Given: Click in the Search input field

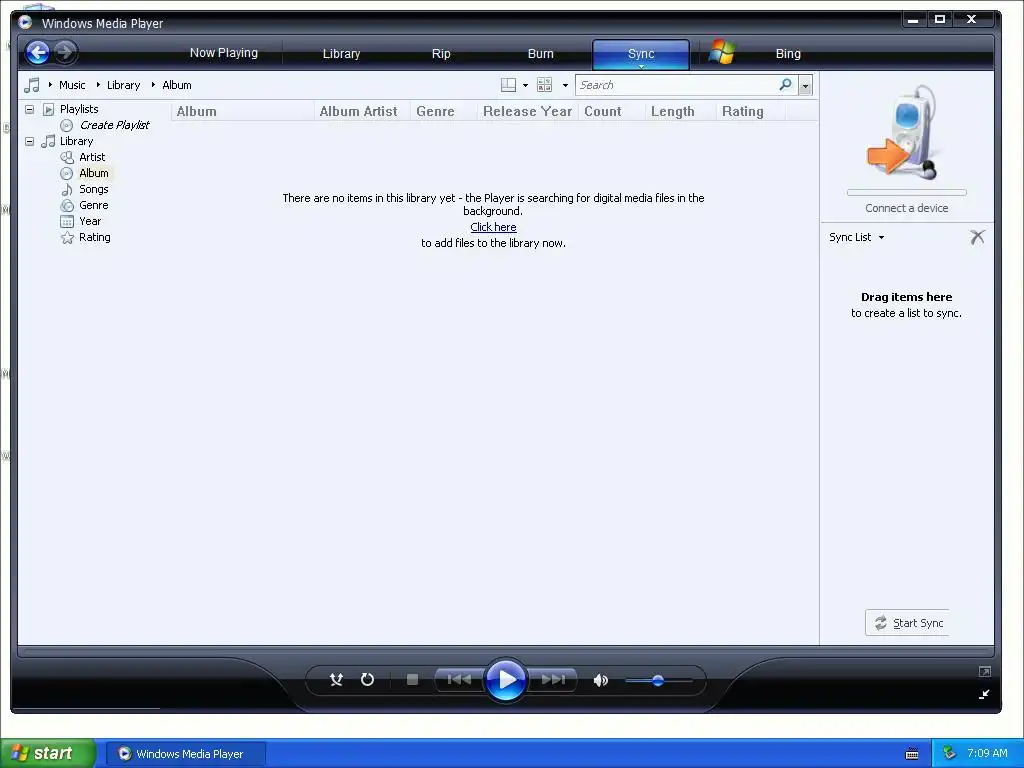Looking at the screenshot, I should pyautogui.click(x=677, y=85).
